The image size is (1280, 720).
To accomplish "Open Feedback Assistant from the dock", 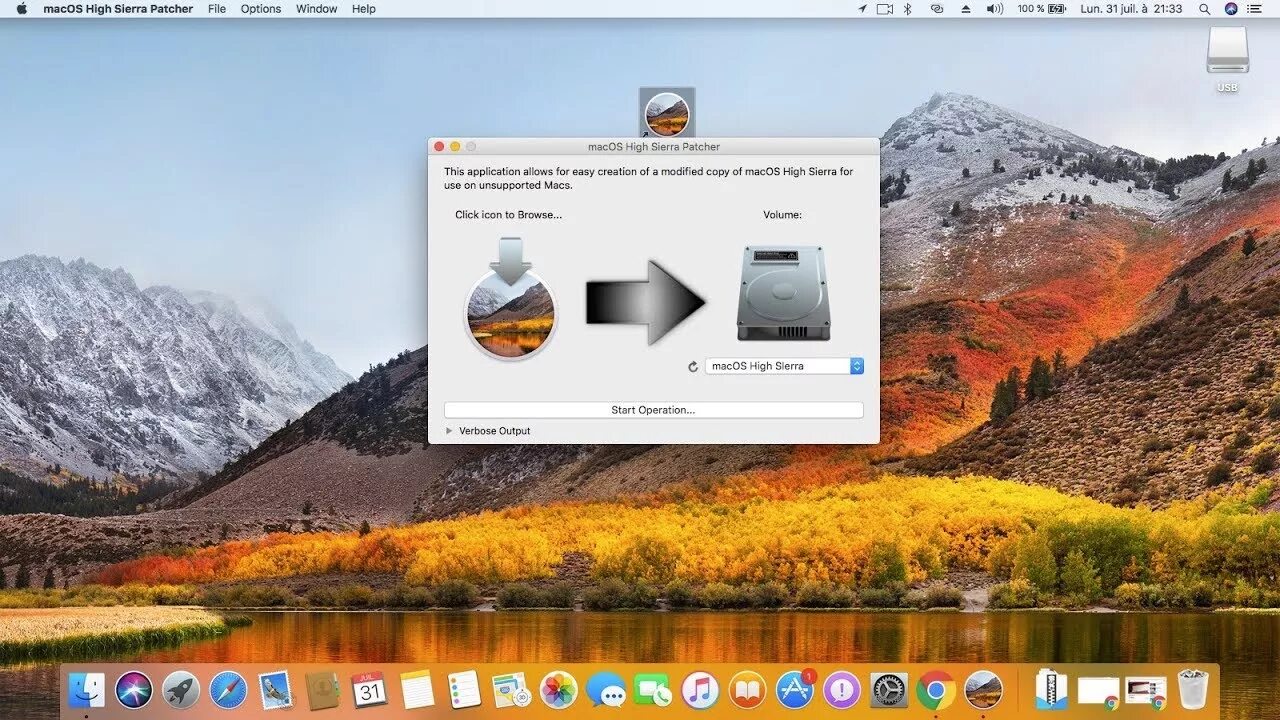I will click(x=842, y=690).
